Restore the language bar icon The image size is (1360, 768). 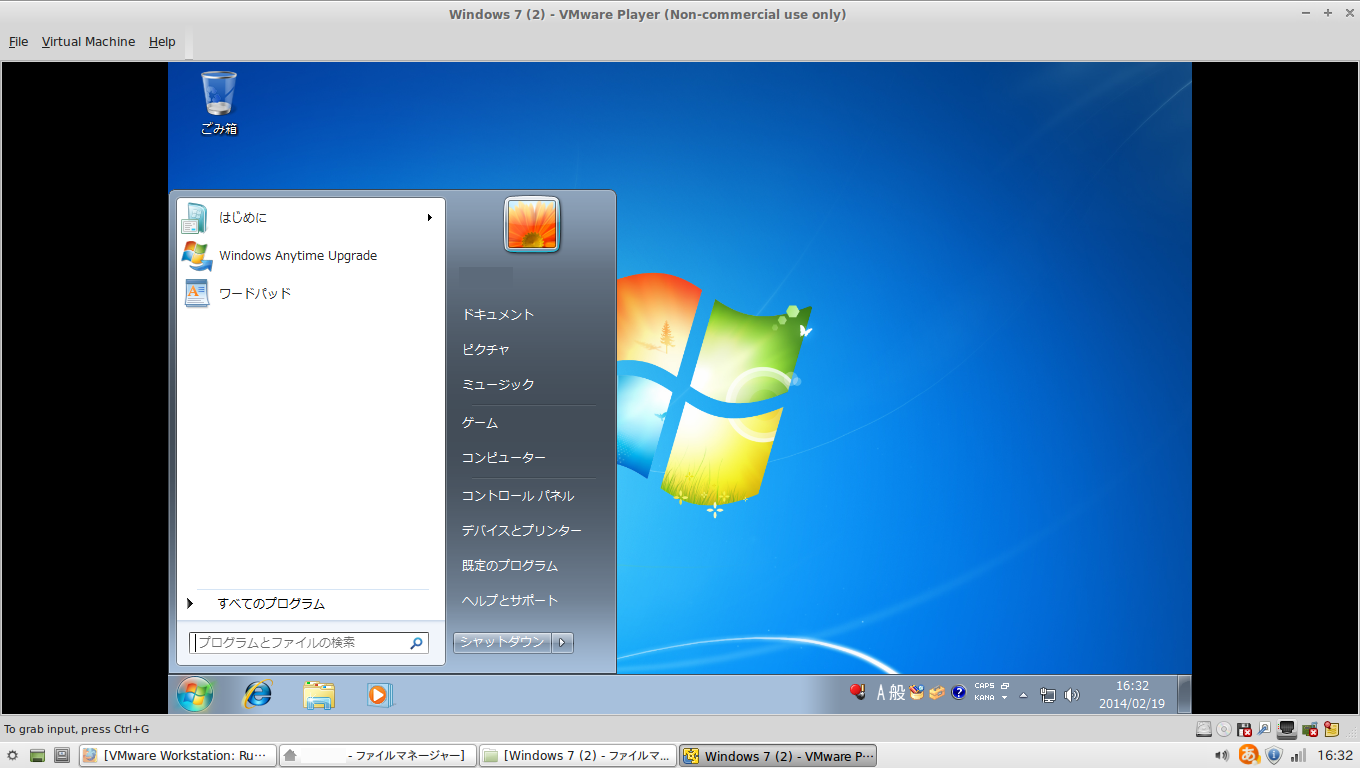[x=1005, y=686]
